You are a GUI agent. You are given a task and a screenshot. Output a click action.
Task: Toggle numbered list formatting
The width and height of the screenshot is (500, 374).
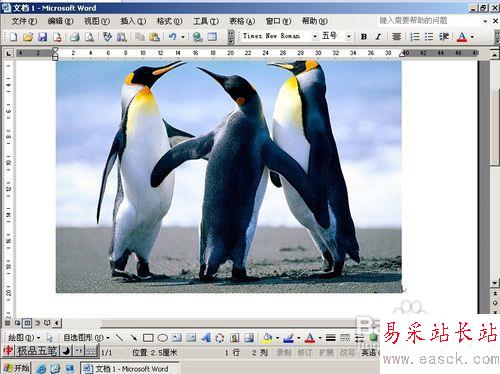point(415,37)
